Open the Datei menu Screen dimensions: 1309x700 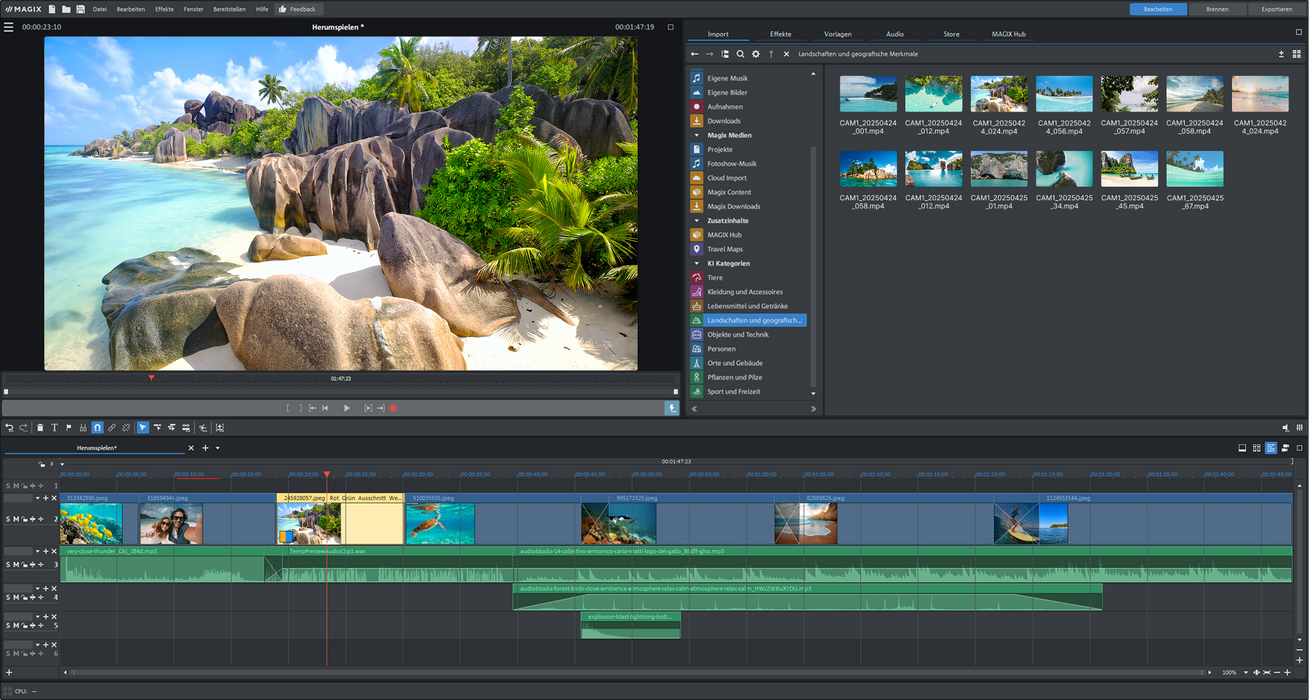click(x=98, y=9)
